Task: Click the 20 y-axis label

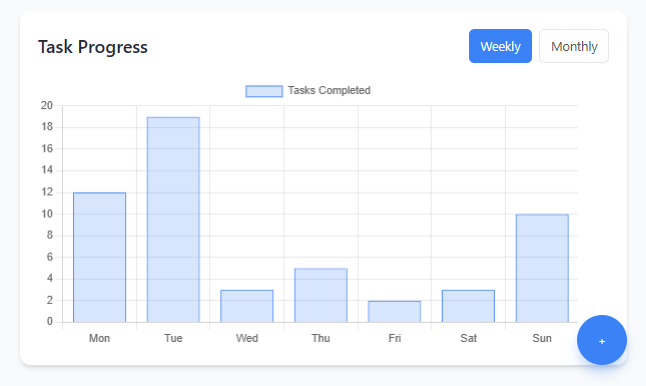Action: pos(47,105)
